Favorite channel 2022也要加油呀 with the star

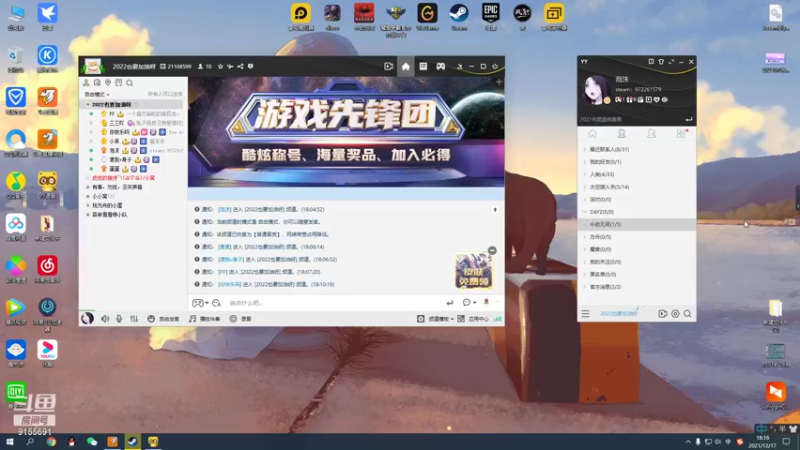point(220,66)
